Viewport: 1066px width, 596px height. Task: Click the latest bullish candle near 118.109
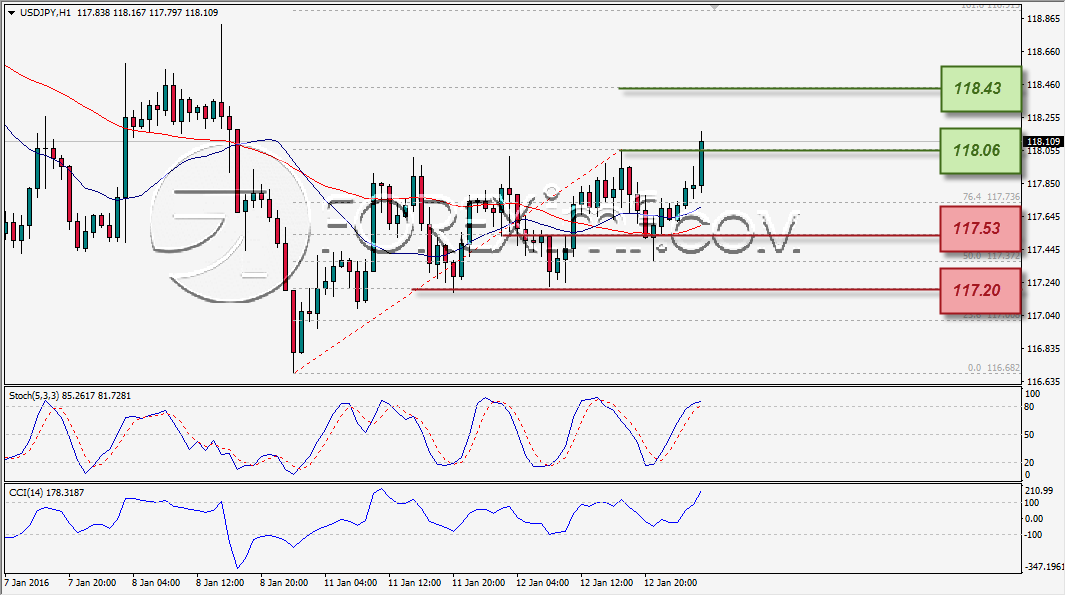pyautogui.click(x=702, y=162)
